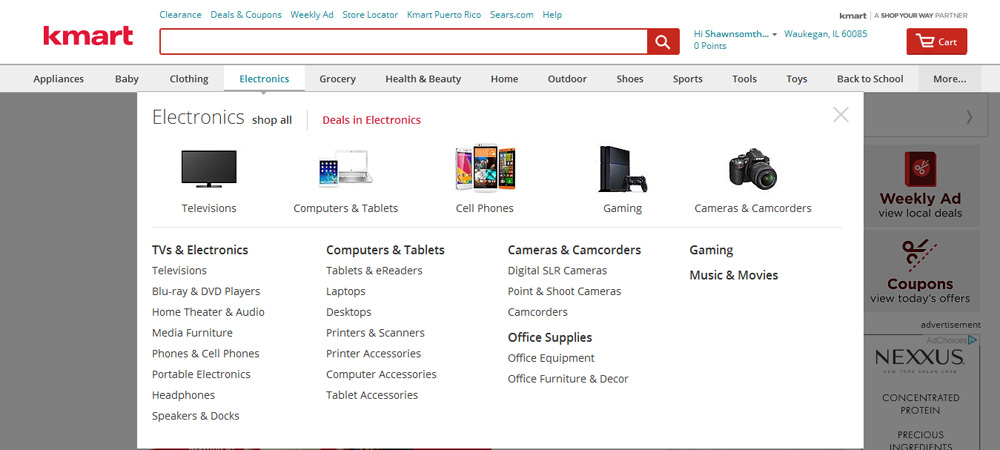Select Media Furniture link
The image size is (1000, 450).
point(192,333)
